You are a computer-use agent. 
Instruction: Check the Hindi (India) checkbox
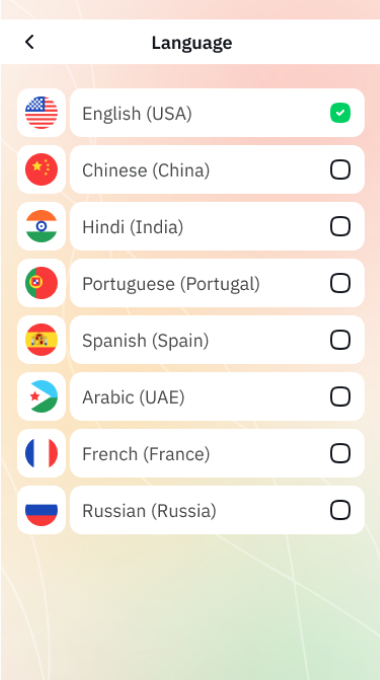340,226
